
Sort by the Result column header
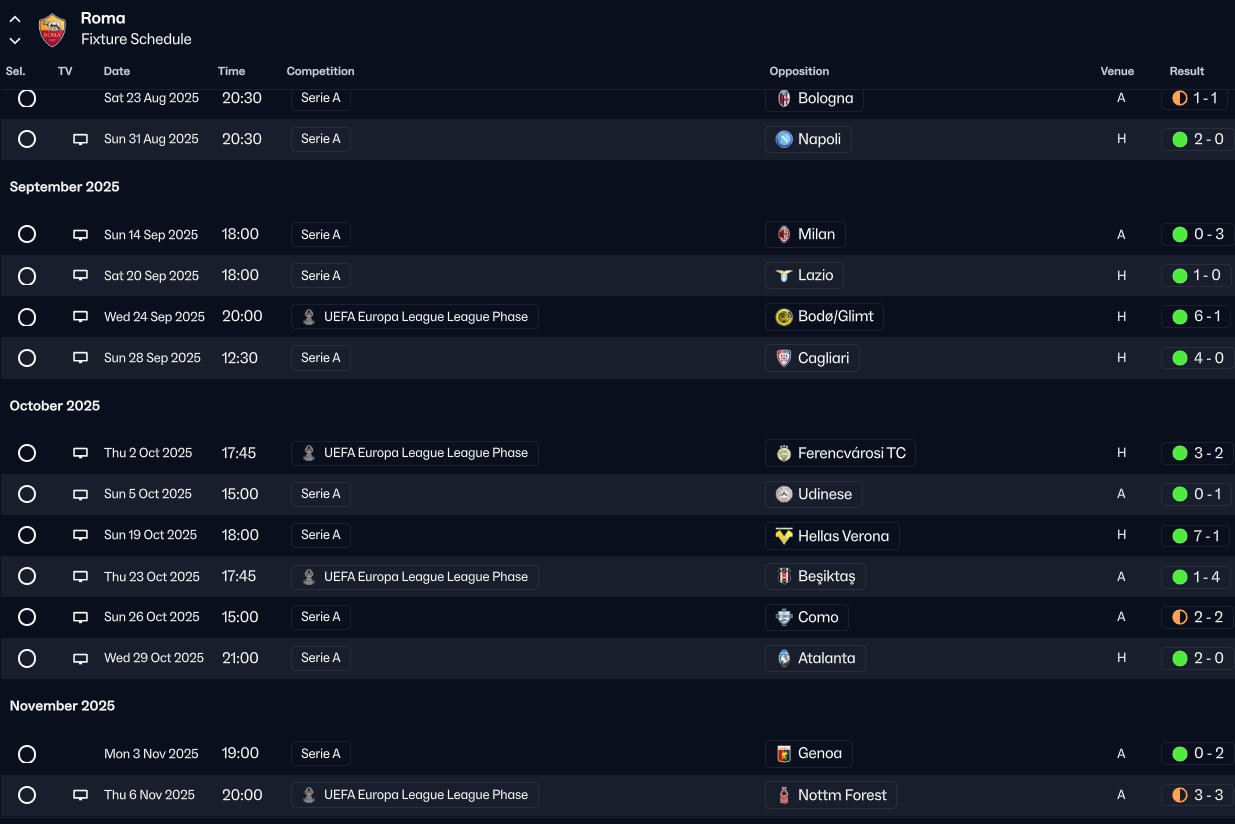pos(1186,71)
